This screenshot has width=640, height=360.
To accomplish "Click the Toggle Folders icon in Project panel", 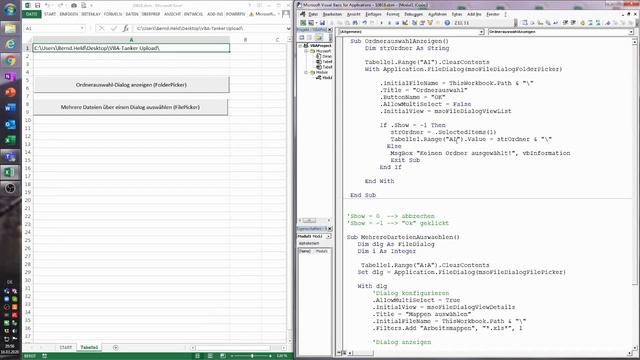I will [319, 38].
